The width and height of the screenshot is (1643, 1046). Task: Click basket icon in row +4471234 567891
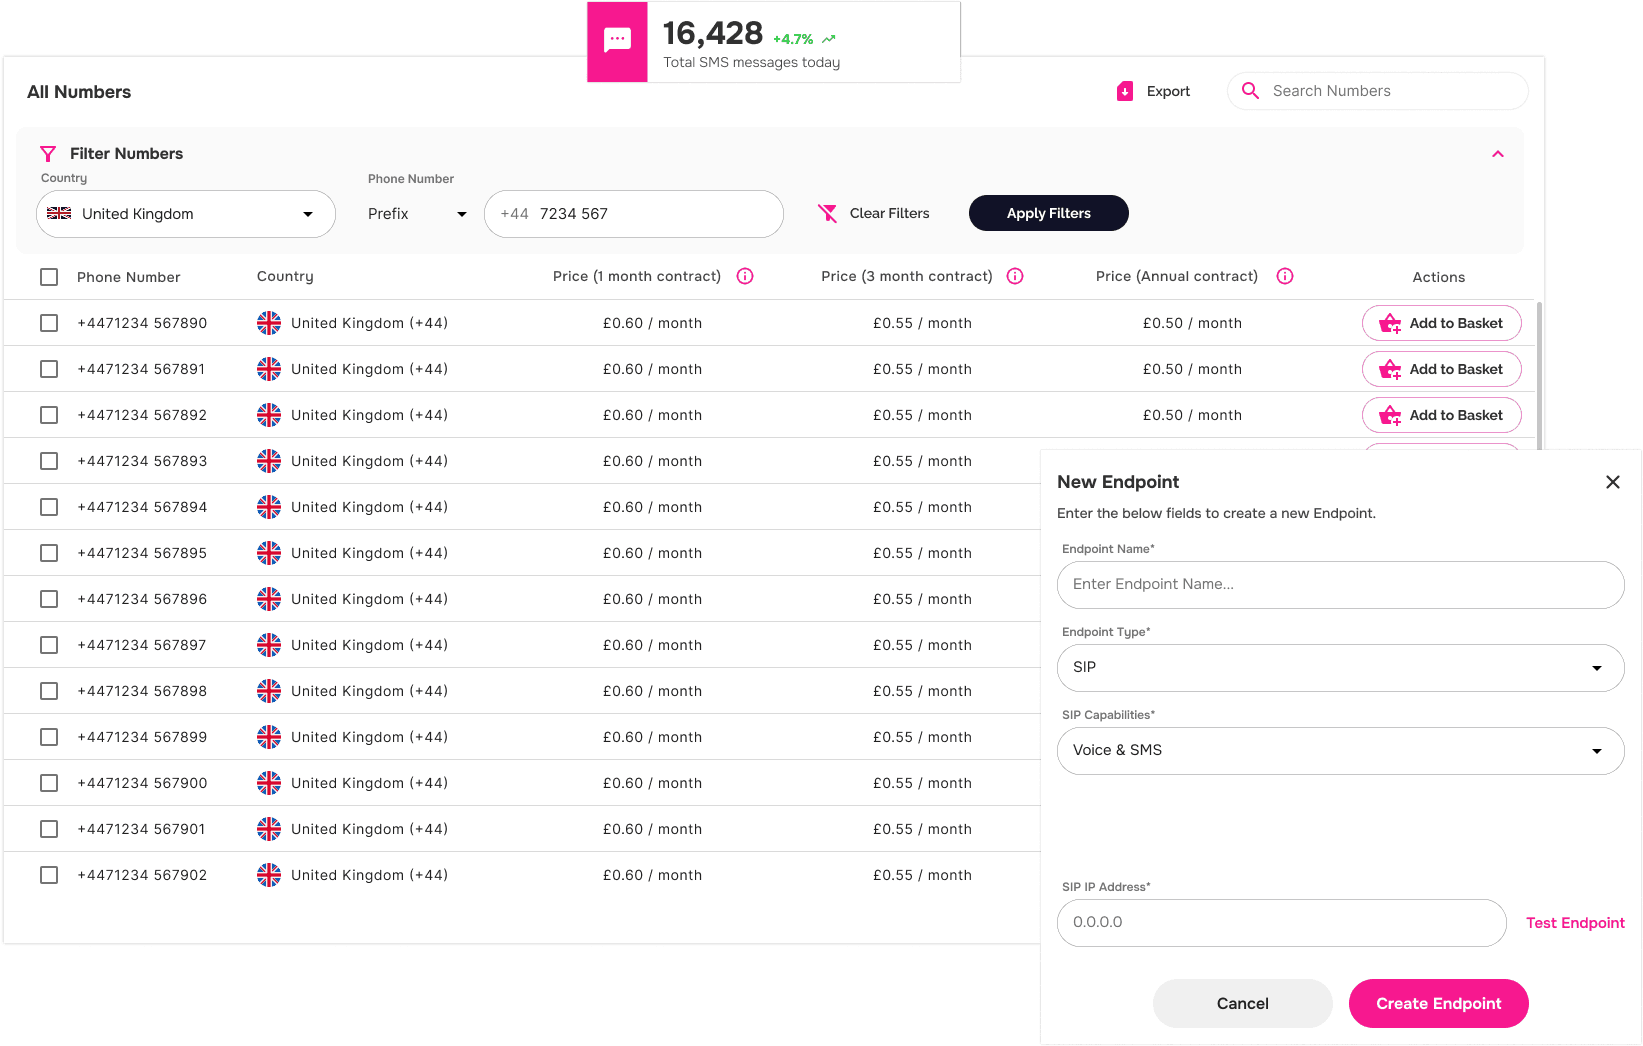[x=1390, y=370]
